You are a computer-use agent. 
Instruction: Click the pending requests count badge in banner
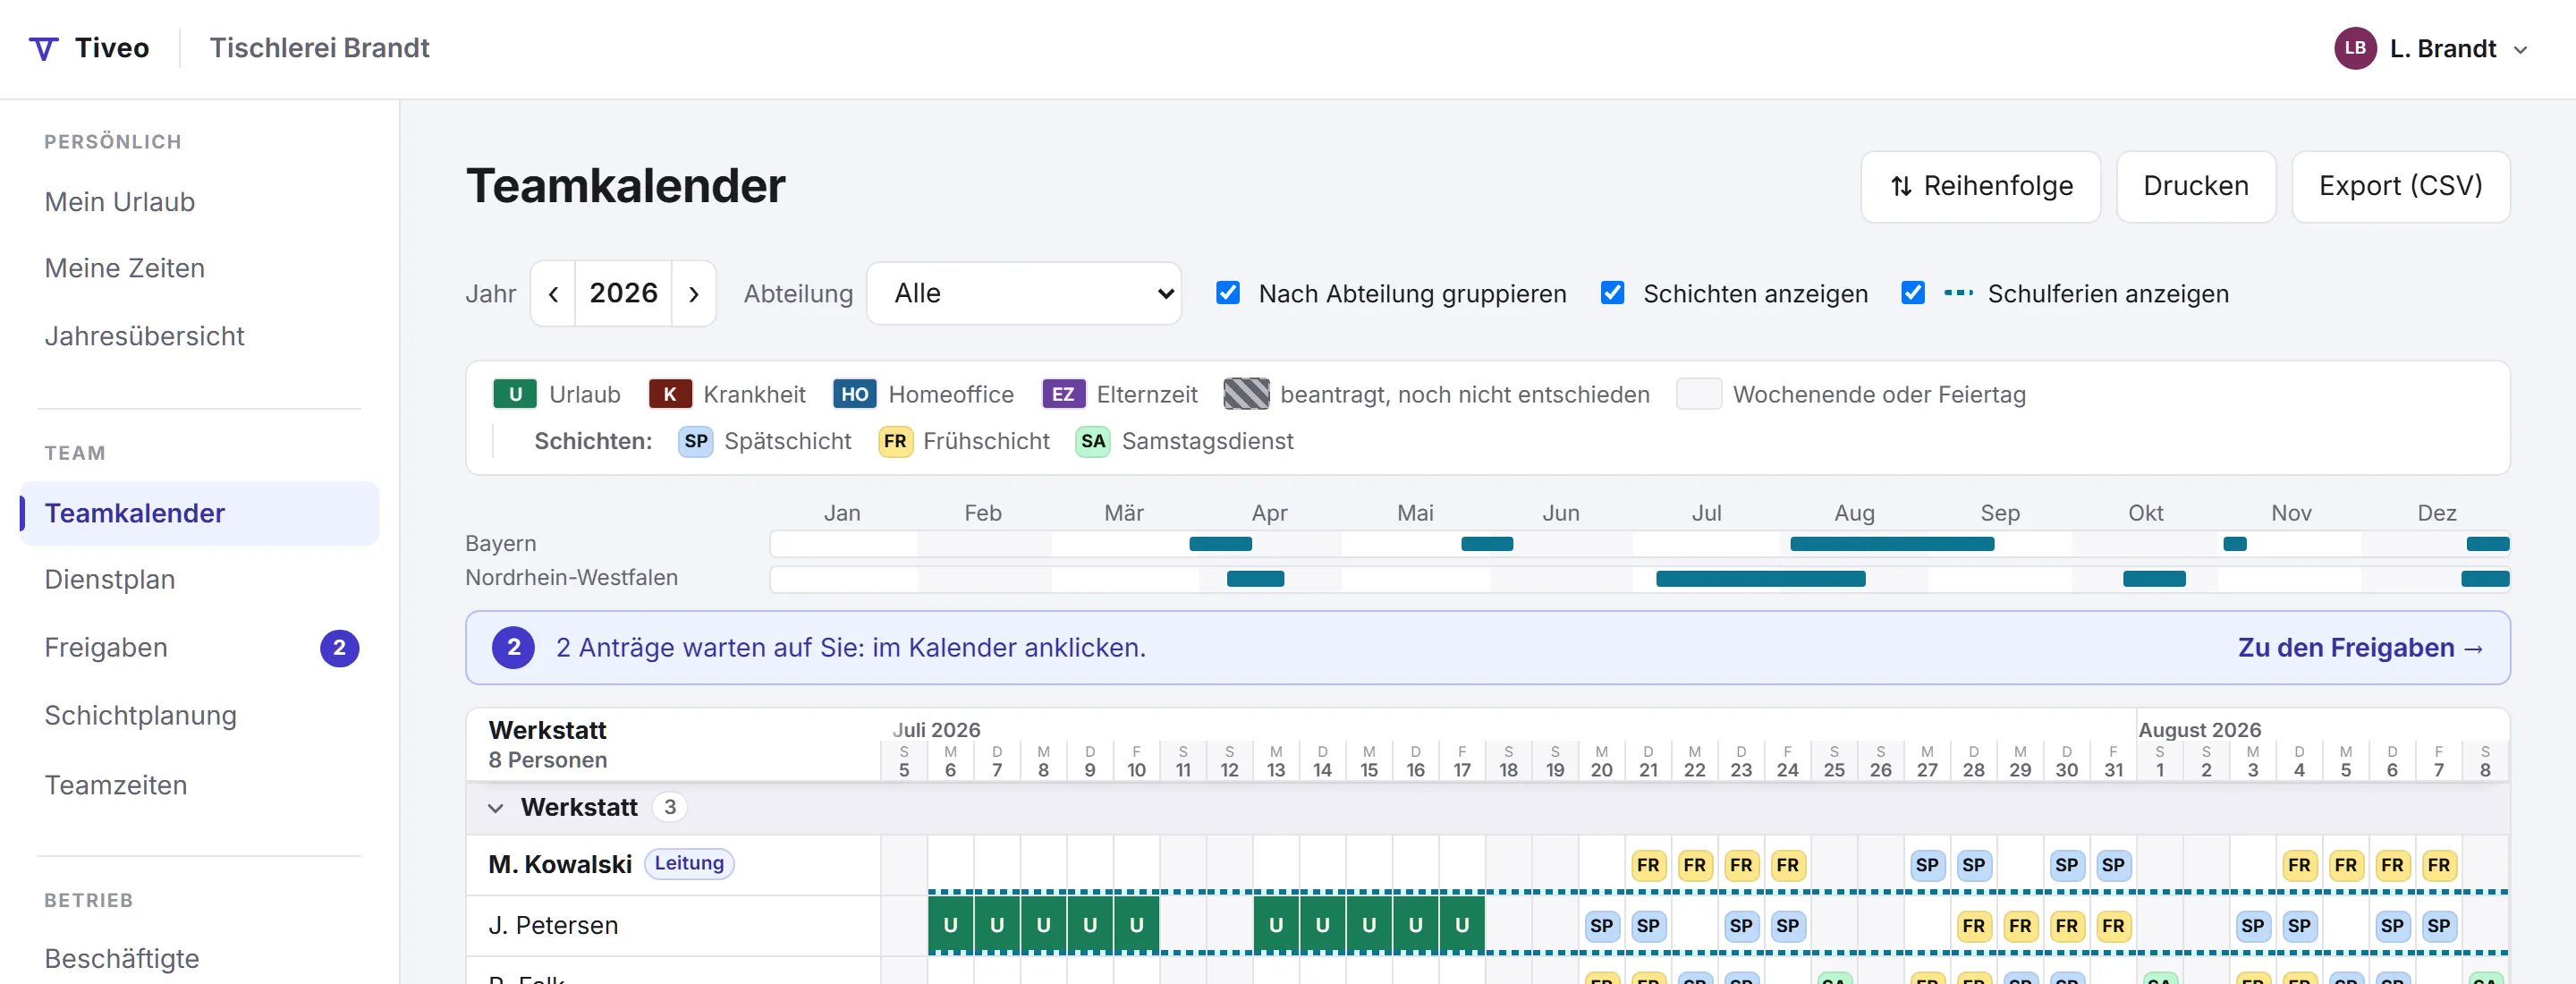513,648
